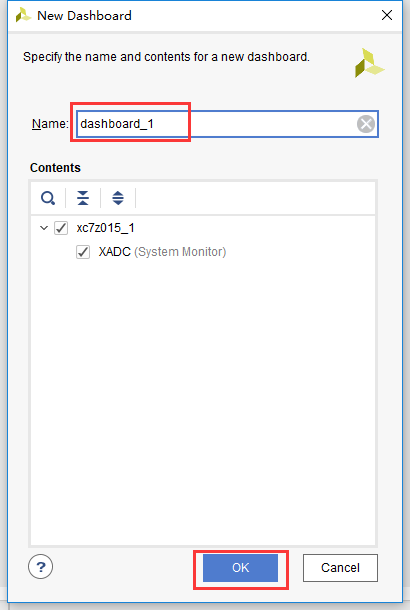Collapse all items in Contents tree
The height and width of the screenshot is (610, 410).
point(83,198)
